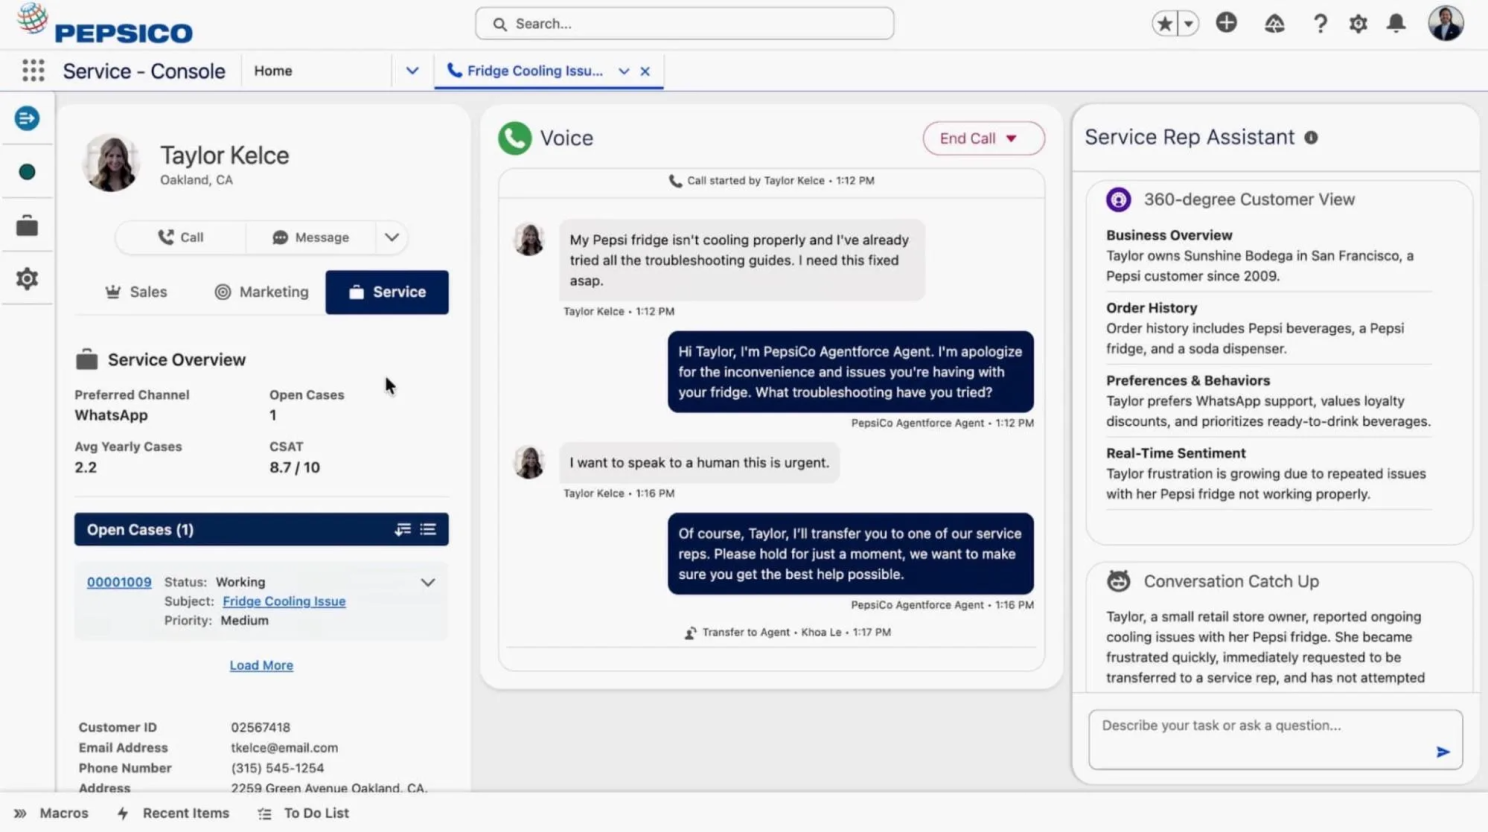Click the PepsiCo logo

pos(105,25)
